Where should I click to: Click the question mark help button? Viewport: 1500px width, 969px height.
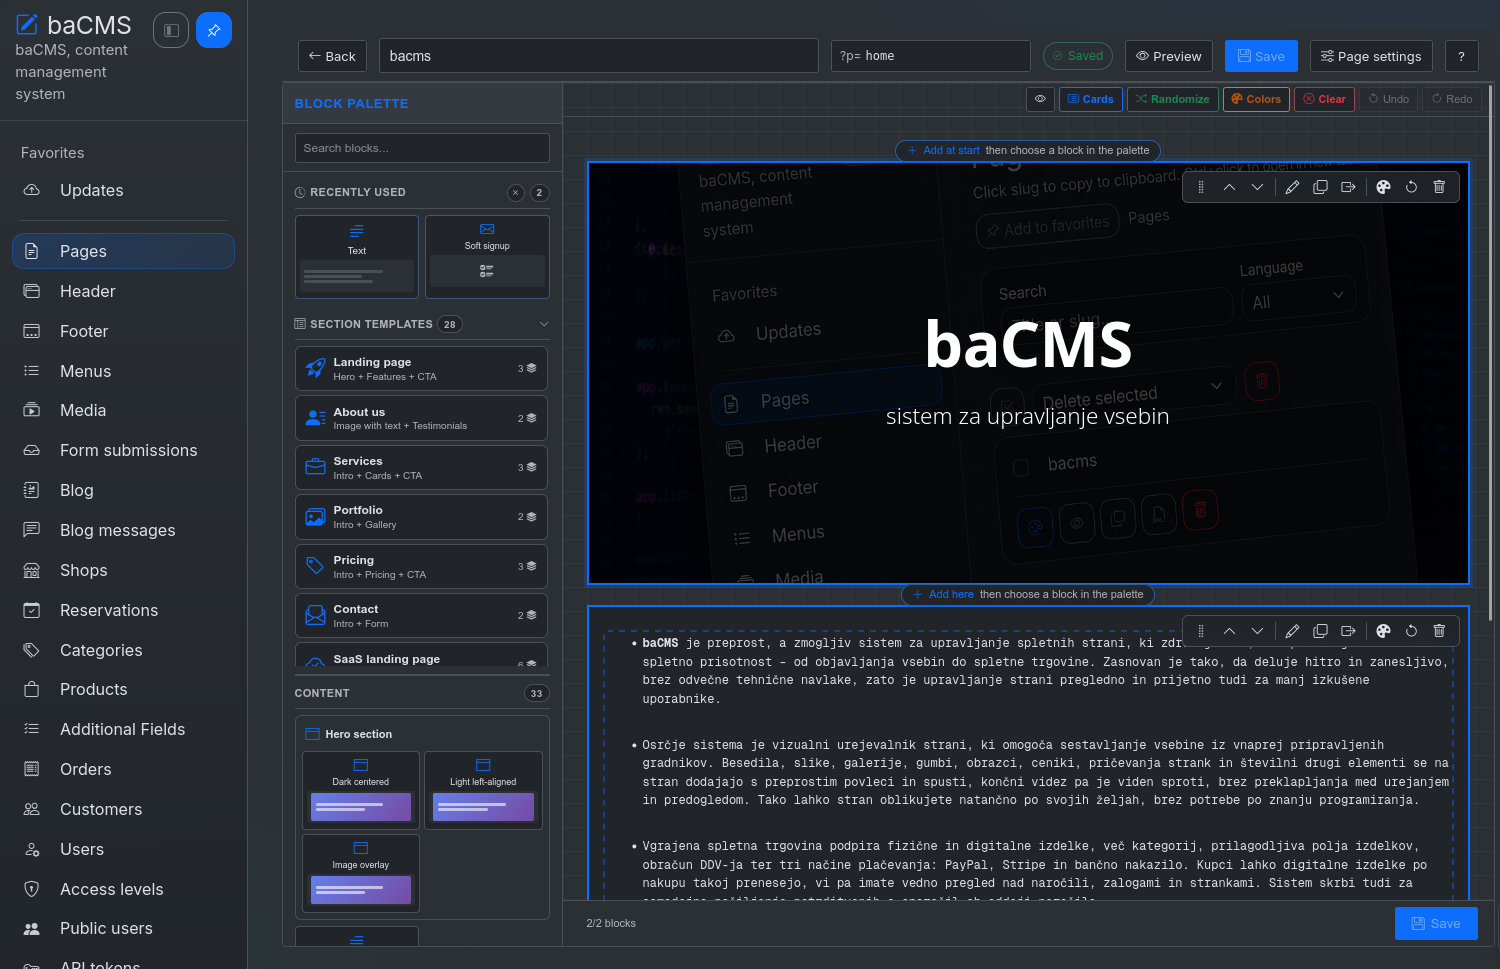click(1461, 56)
